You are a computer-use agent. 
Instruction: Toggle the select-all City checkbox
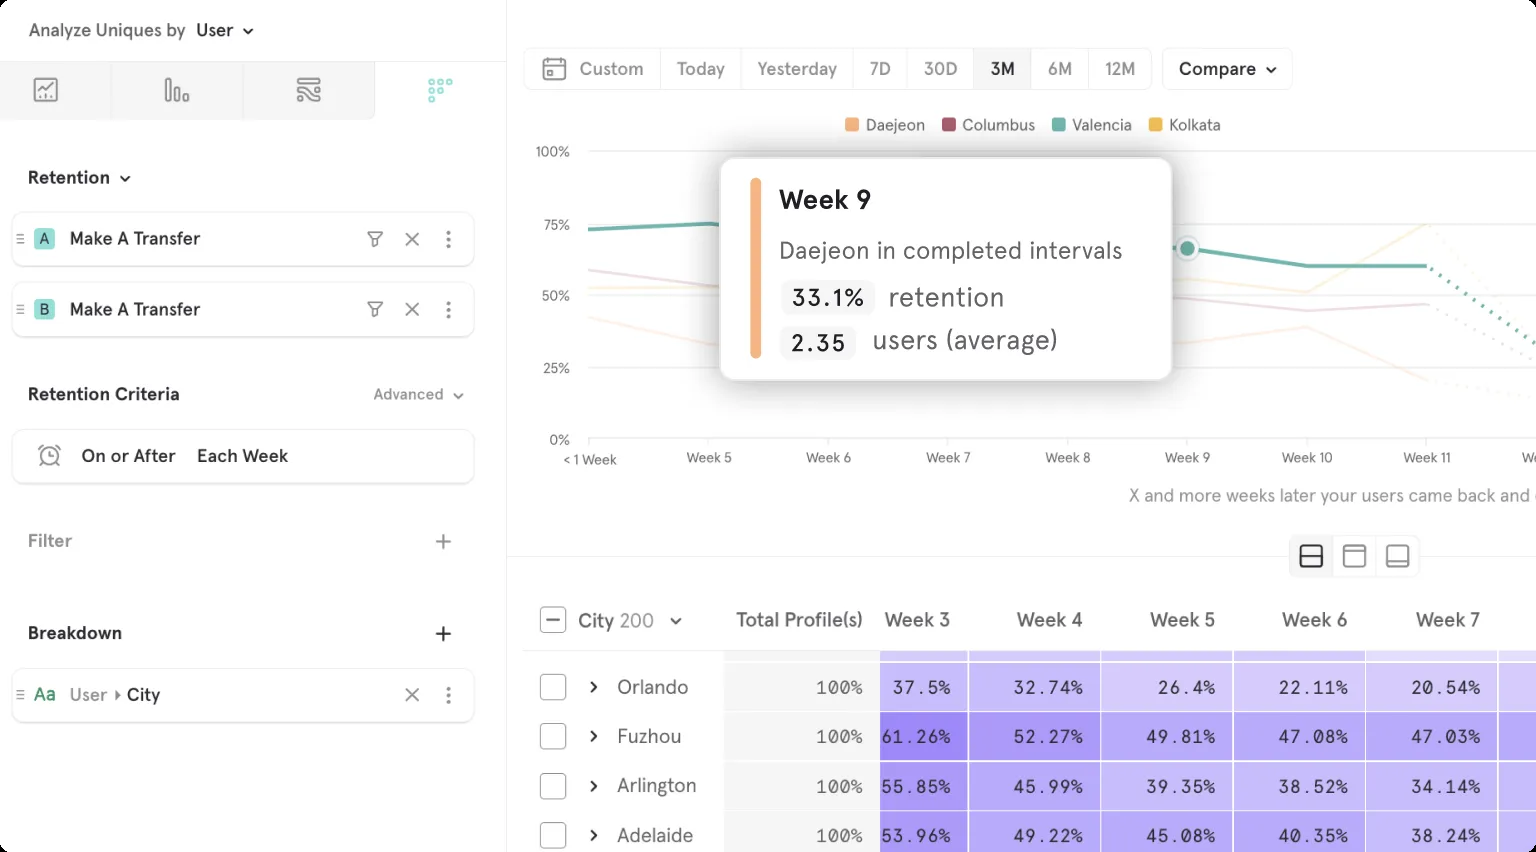tap(553, 620)
